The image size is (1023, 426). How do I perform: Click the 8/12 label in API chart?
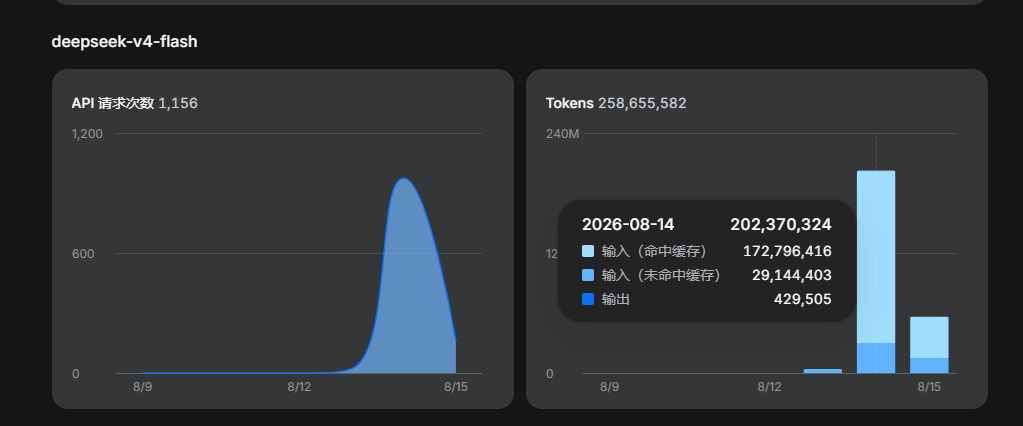pyautogui.click(x=299, y=387)
